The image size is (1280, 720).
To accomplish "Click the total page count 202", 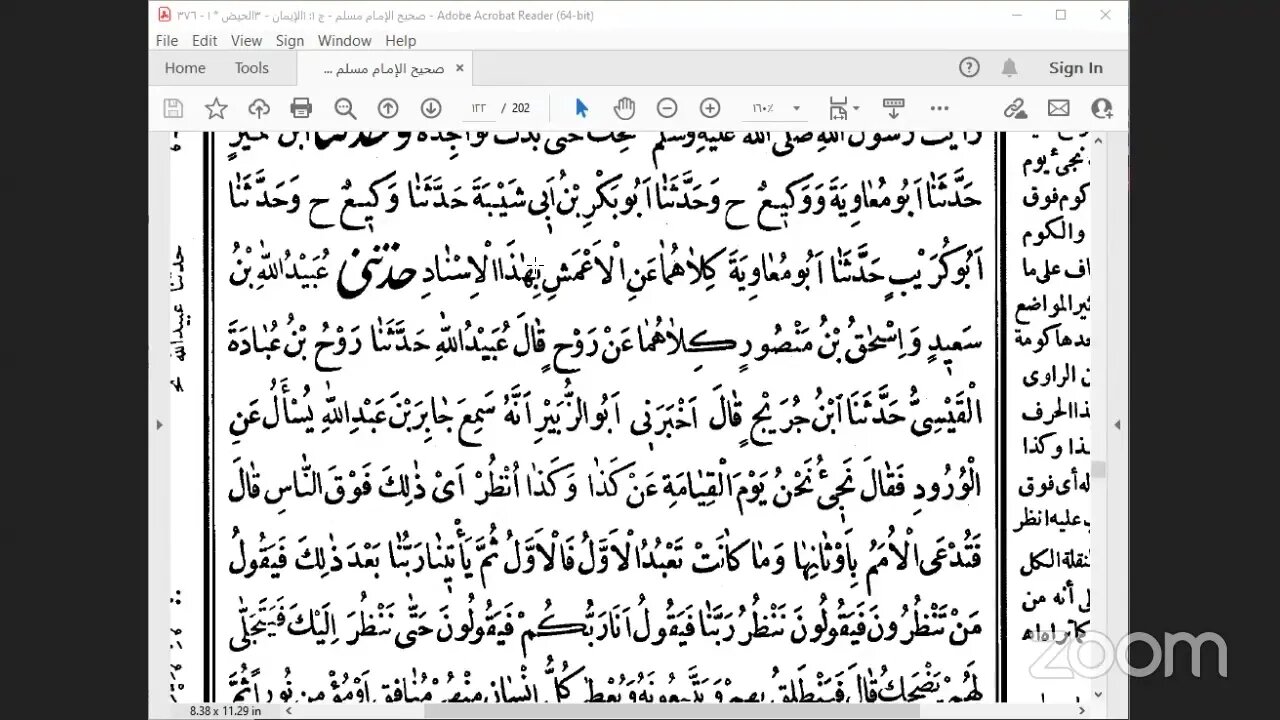I will [x=520, y=109].
